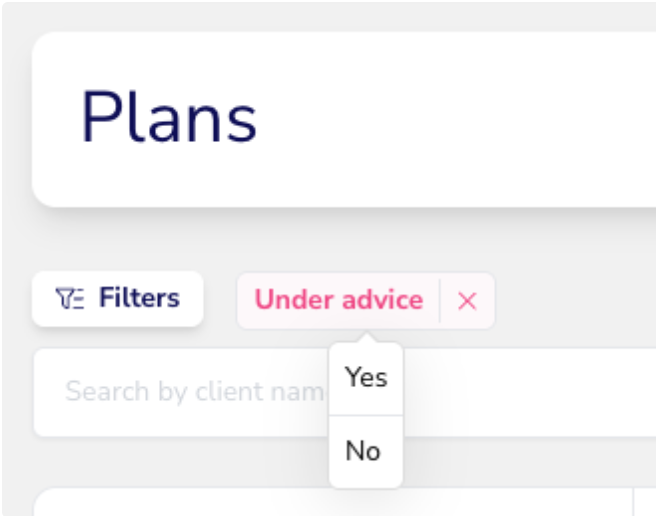Set Under advice filter to No
Screen dimensions: 656x516
click(x=366, y=452)
